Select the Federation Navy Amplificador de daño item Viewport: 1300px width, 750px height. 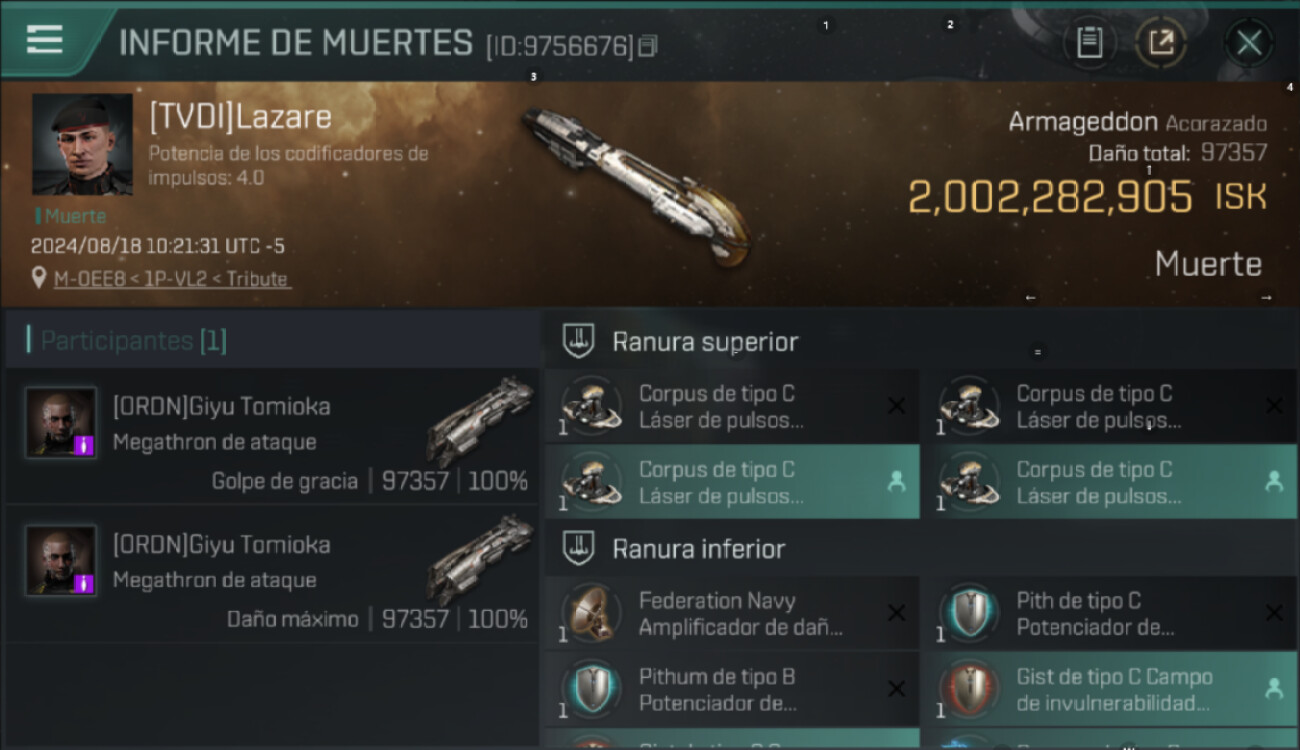click(732, 613)
